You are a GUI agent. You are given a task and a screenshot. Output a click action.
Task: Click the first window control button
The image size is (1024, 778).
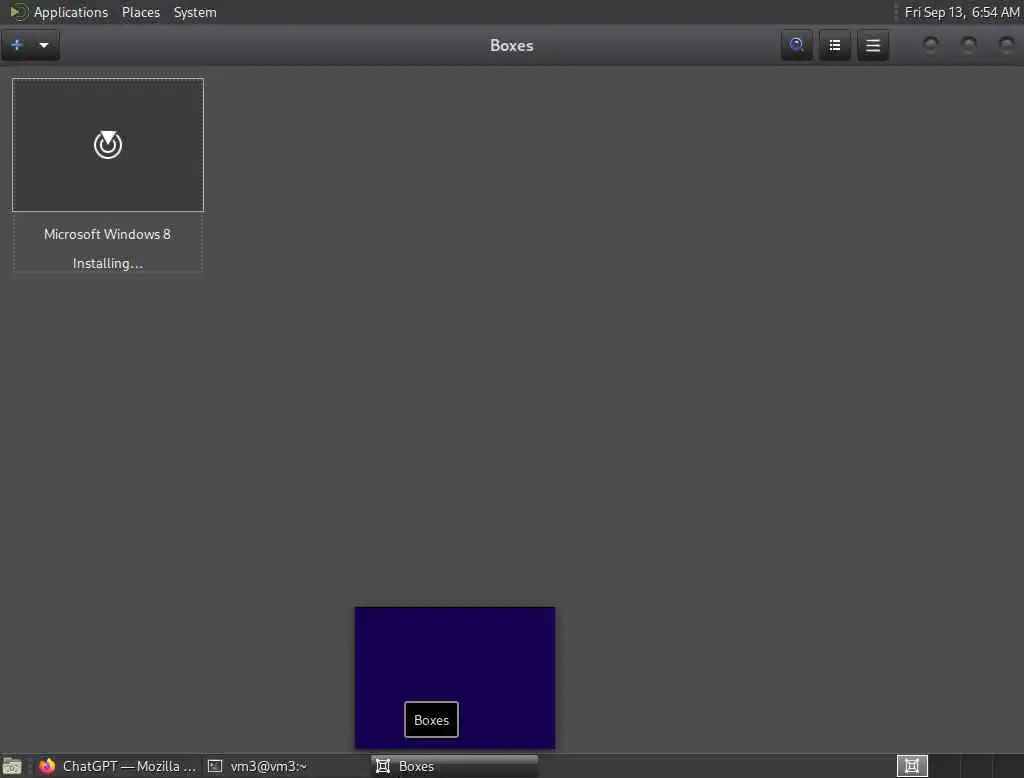point(931,44)
